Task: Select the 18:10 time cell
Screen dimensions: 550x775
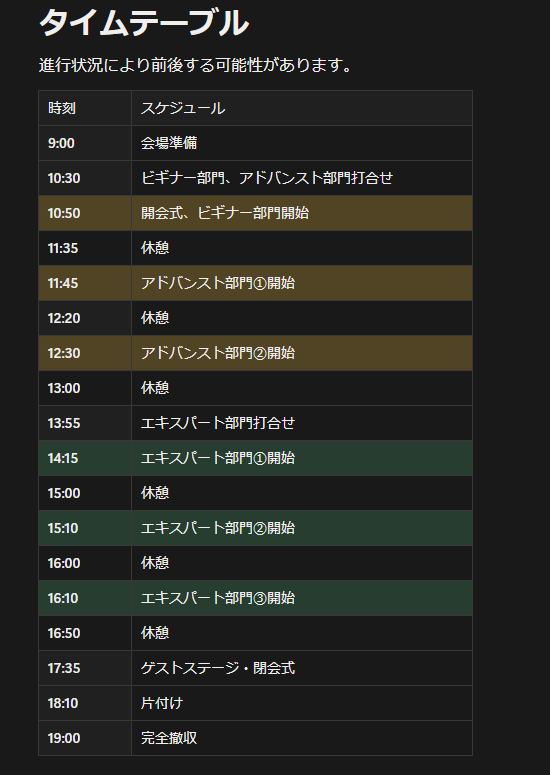Action: coord(85,703)
